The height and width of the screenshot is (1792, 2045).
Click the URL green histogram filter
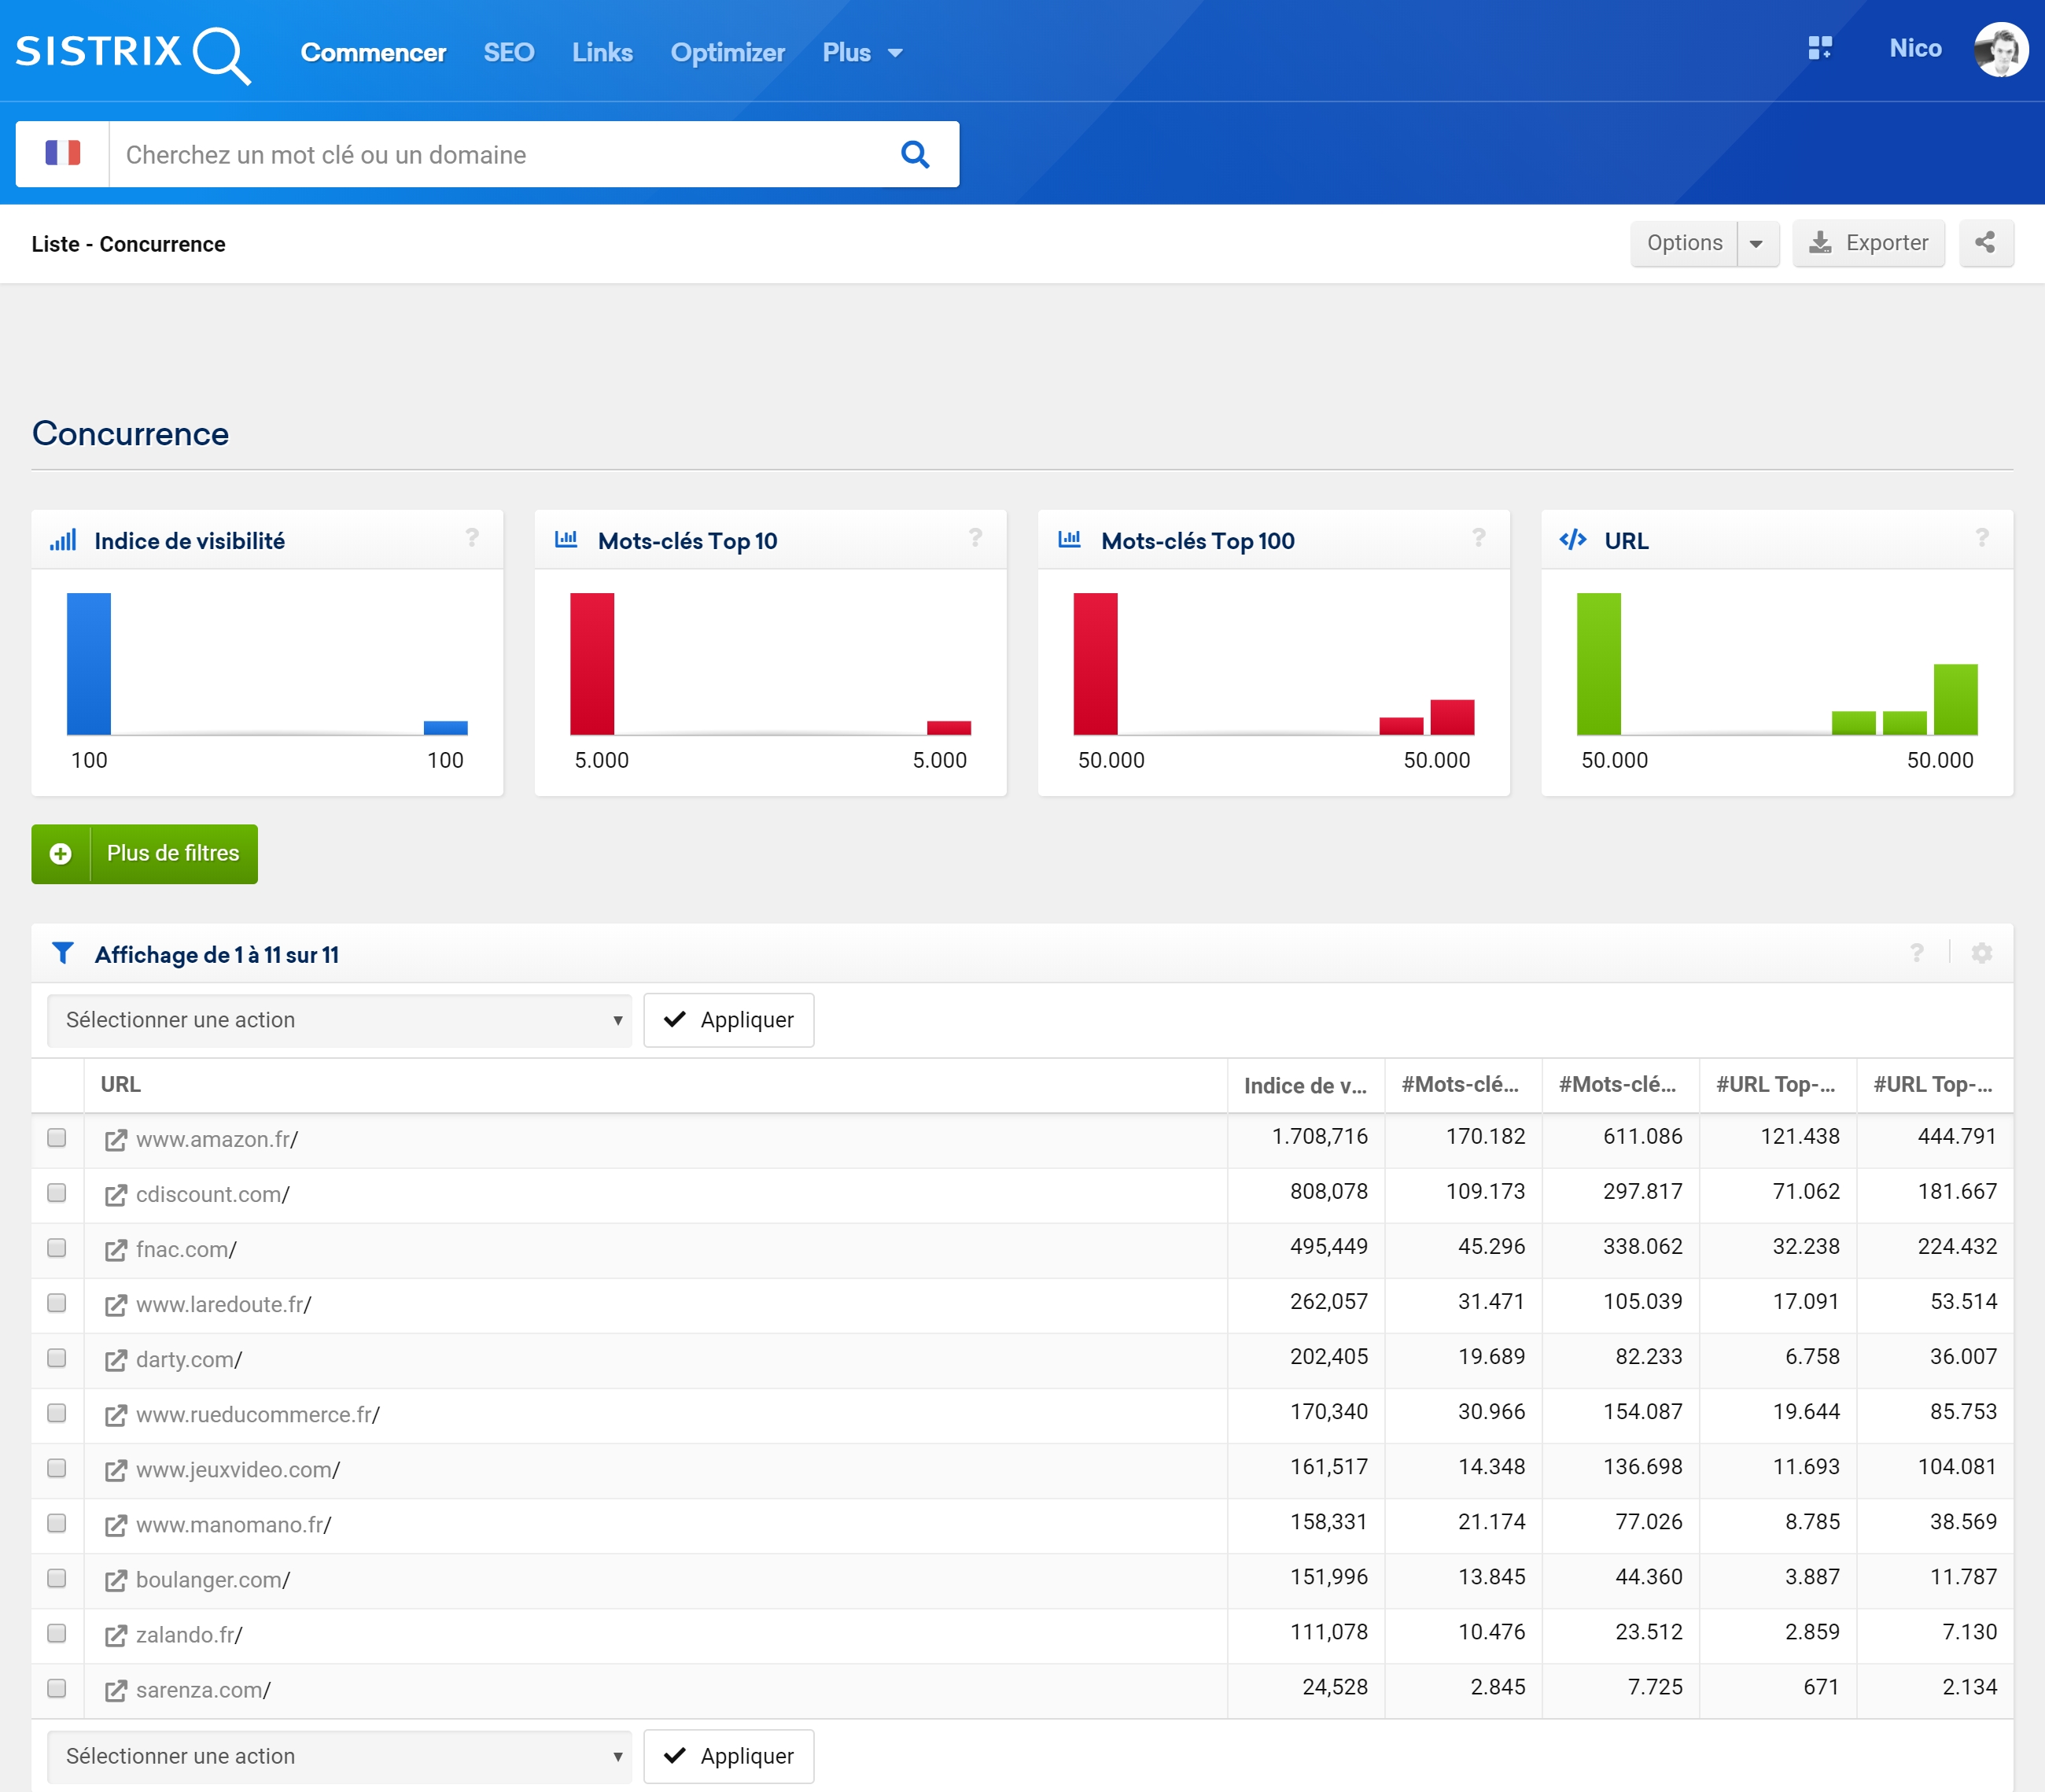click(1777, 664)
